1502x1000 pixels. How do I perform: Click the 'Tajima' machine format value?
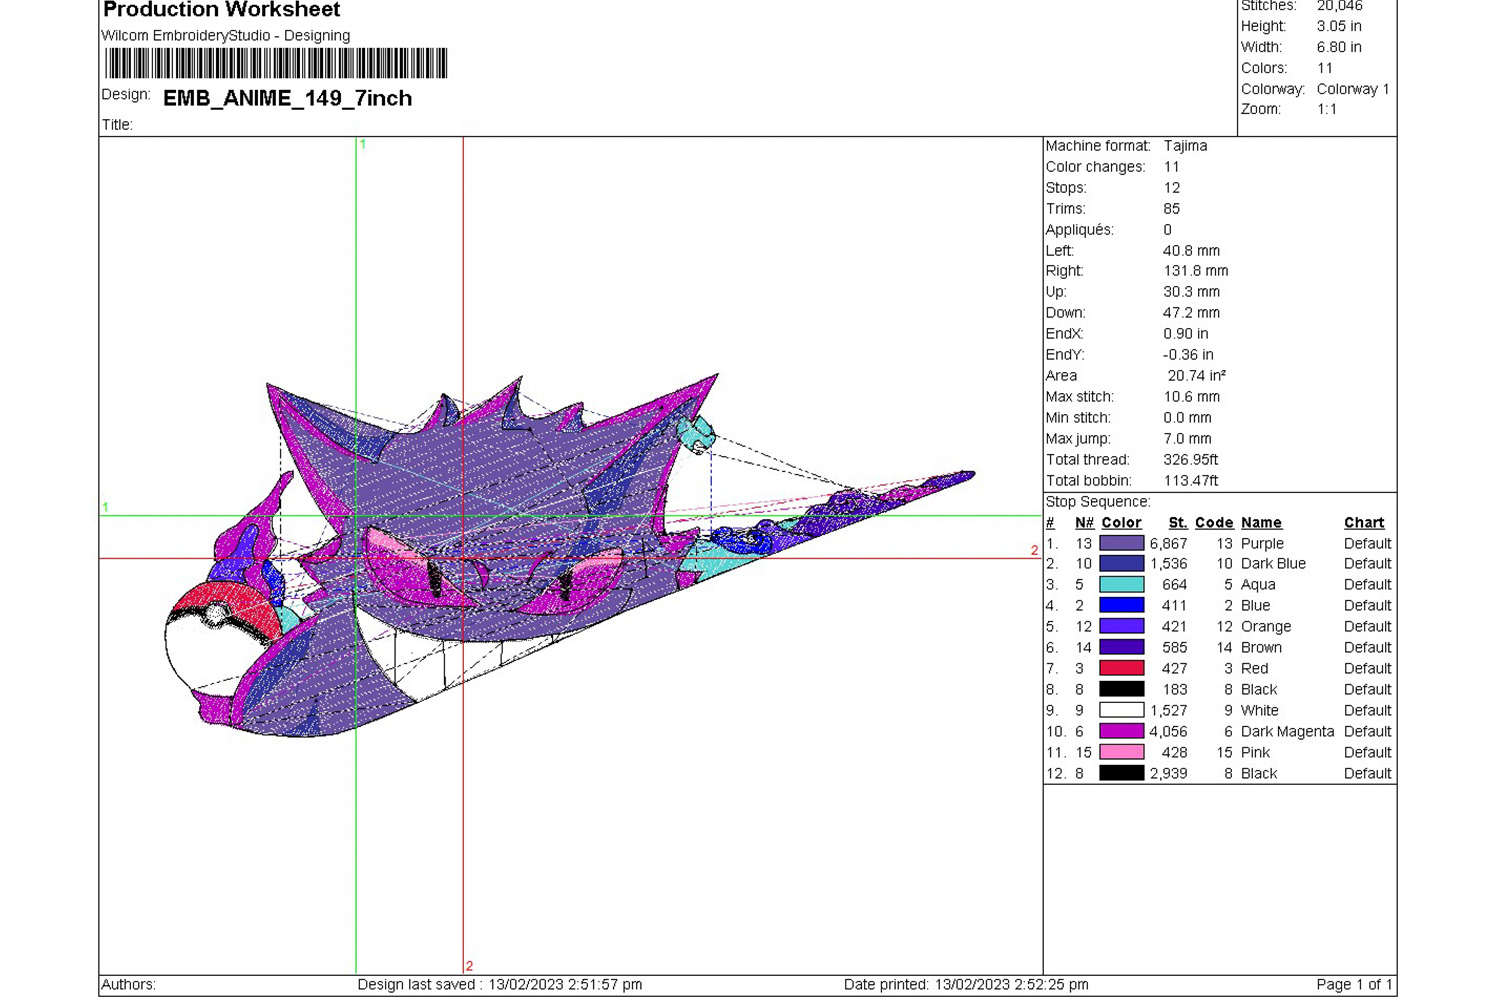pos(1185,146)
